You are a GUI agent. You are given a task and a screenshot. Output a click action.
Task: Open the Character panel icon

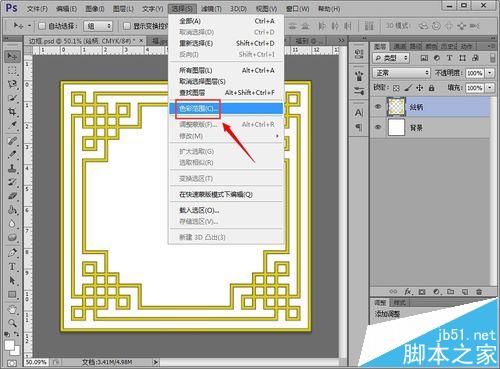(359, 113)
